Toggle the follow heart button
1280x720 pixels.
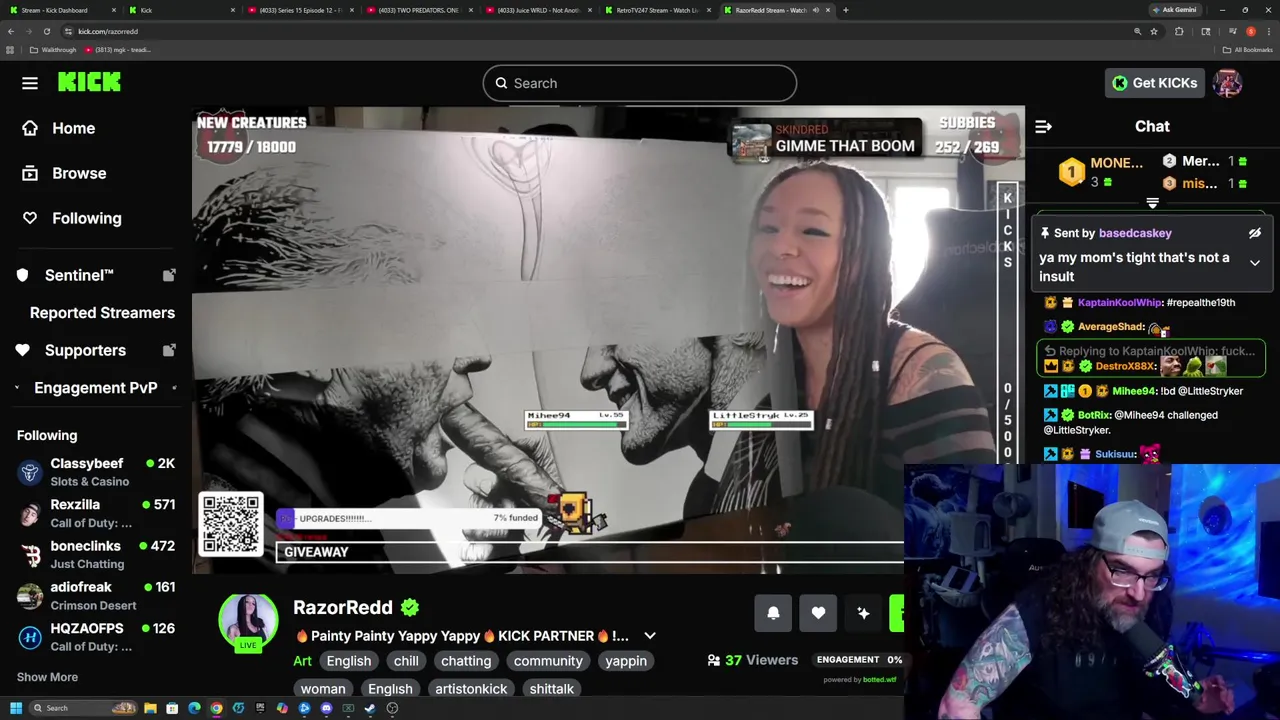tap(818, 613)
